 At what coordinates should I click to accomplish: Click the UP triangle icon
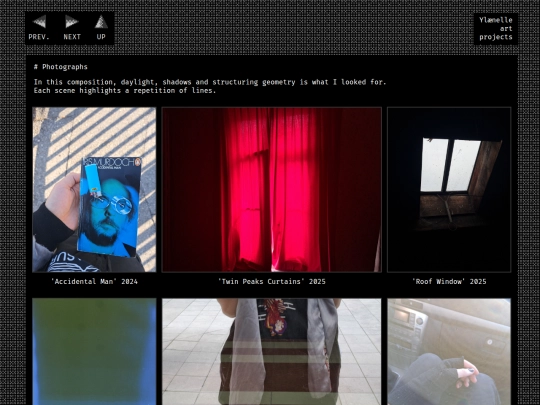coord(101,22)
